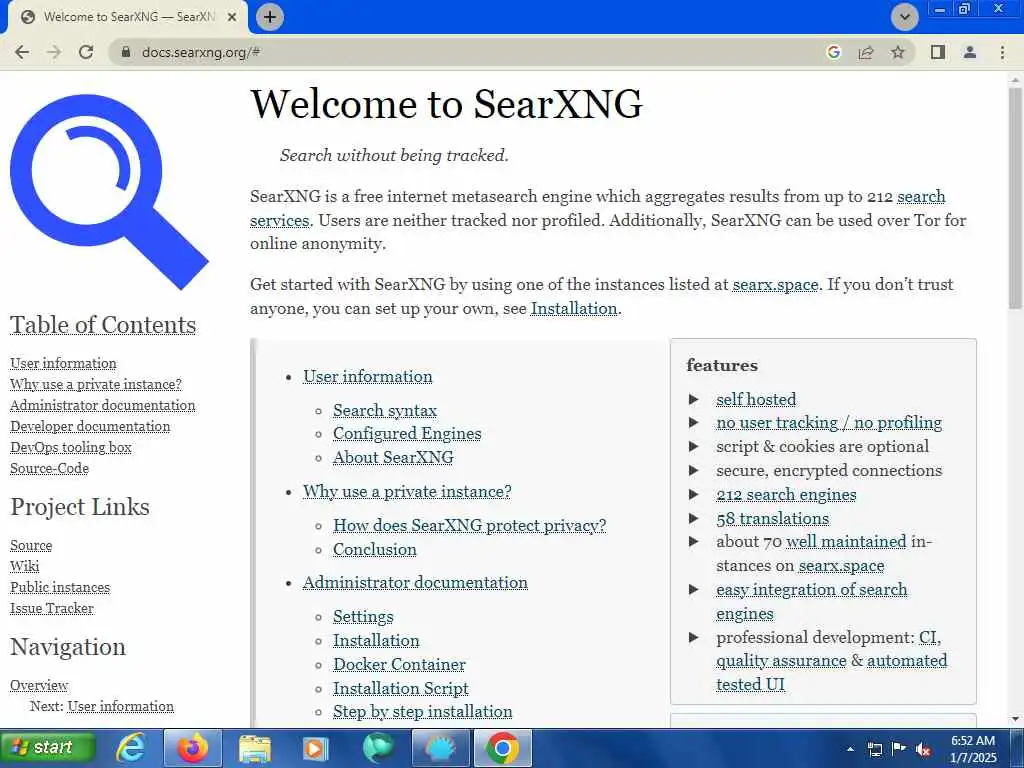Screen dimensions: 1024x768
Task: Open the Windows Start button
Action: (48, 747)
